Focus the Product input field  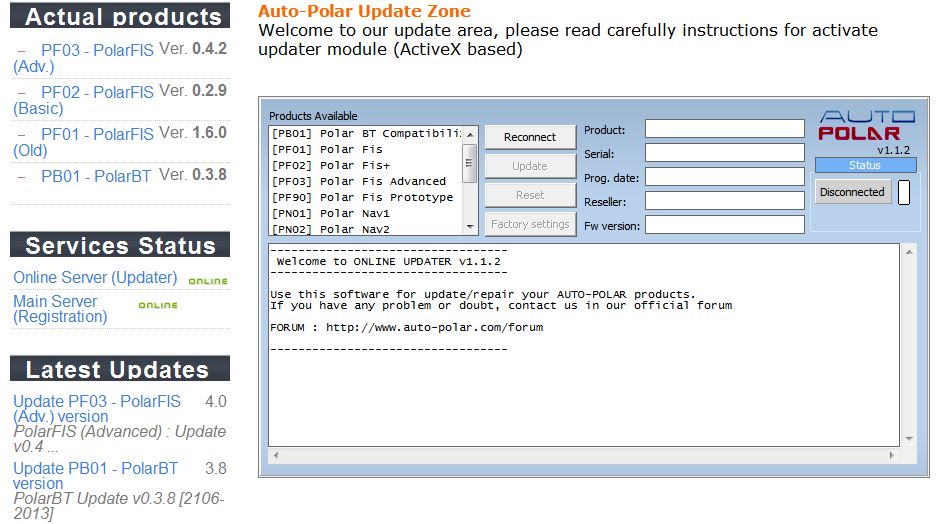724,129
